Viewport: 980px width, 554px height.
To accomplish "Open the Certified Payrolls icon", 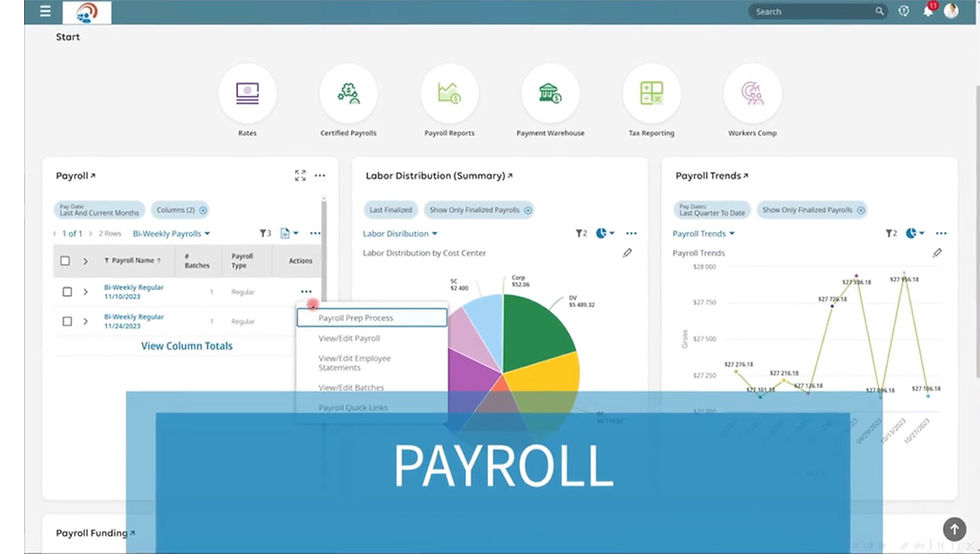I will click(x=348, y=93).
